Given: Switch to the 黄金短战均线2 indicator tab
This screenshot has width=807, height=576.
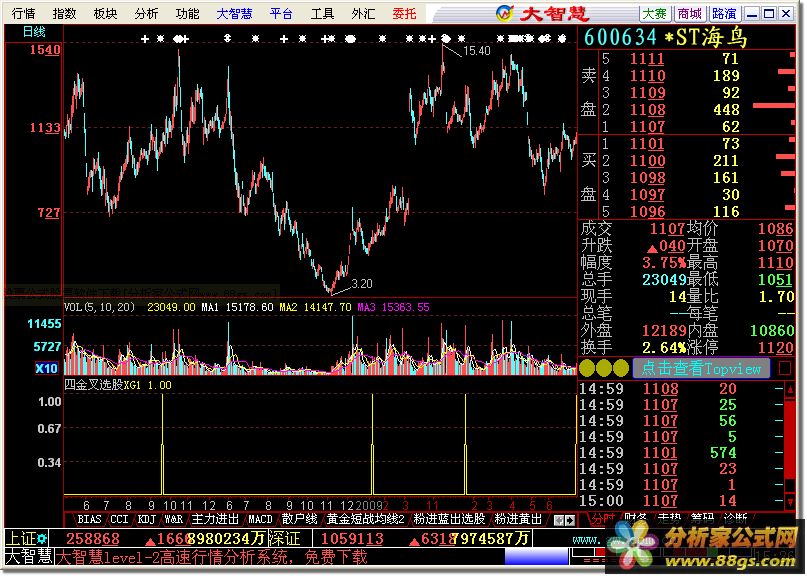Looking at the screenshot, I should [x=365, y=519].
